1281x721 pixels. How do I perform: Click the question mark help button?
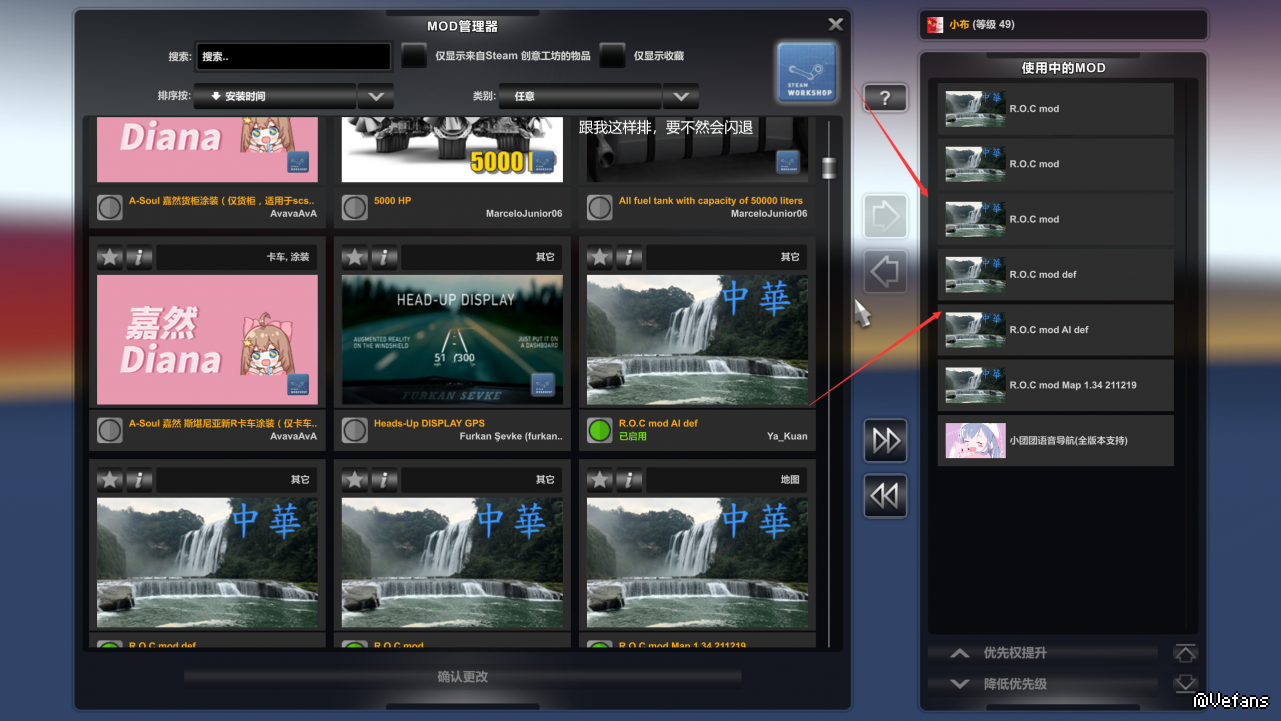tap(885, 98)
